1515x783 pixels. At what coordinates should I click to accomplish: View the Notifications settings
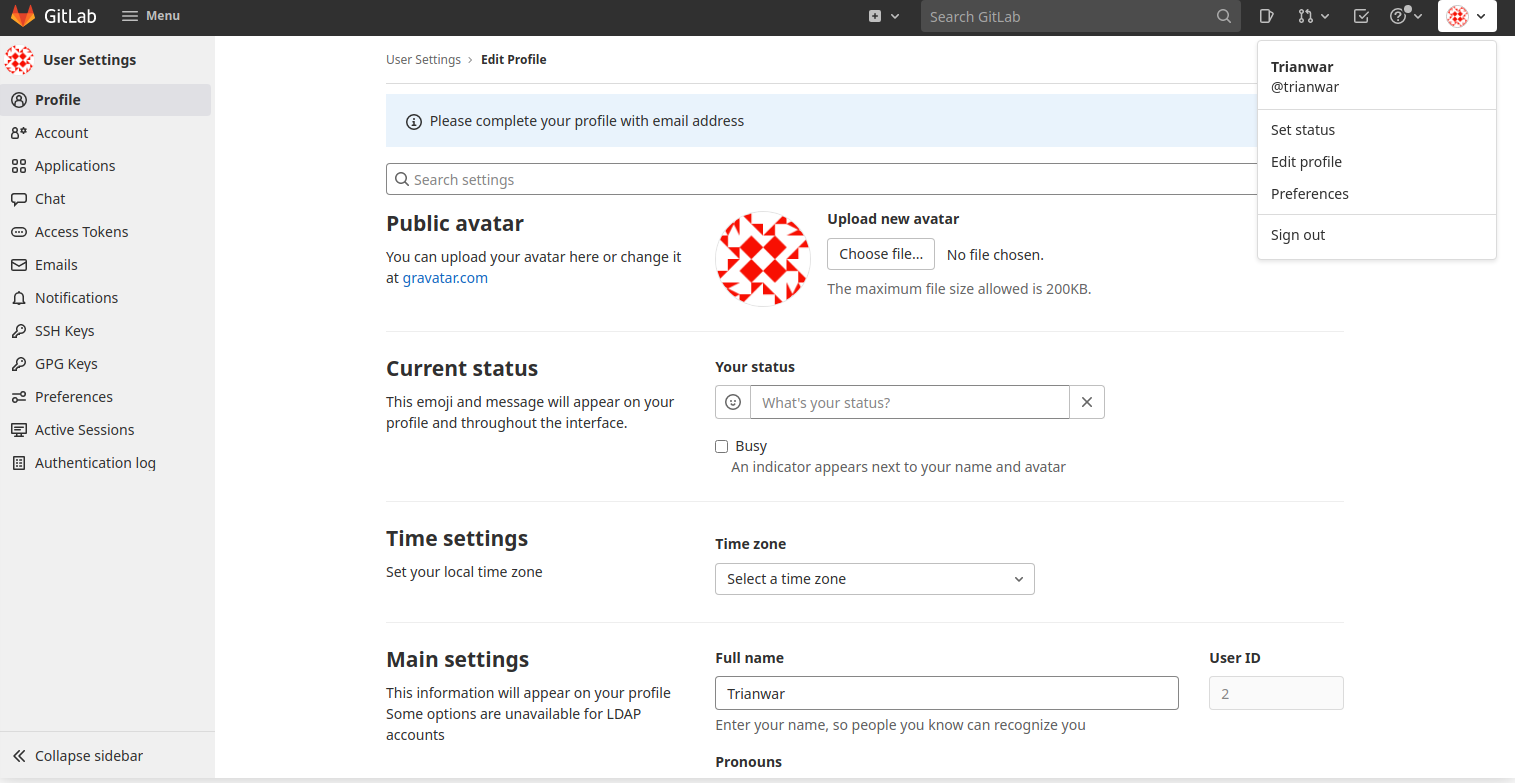[74, 297]
